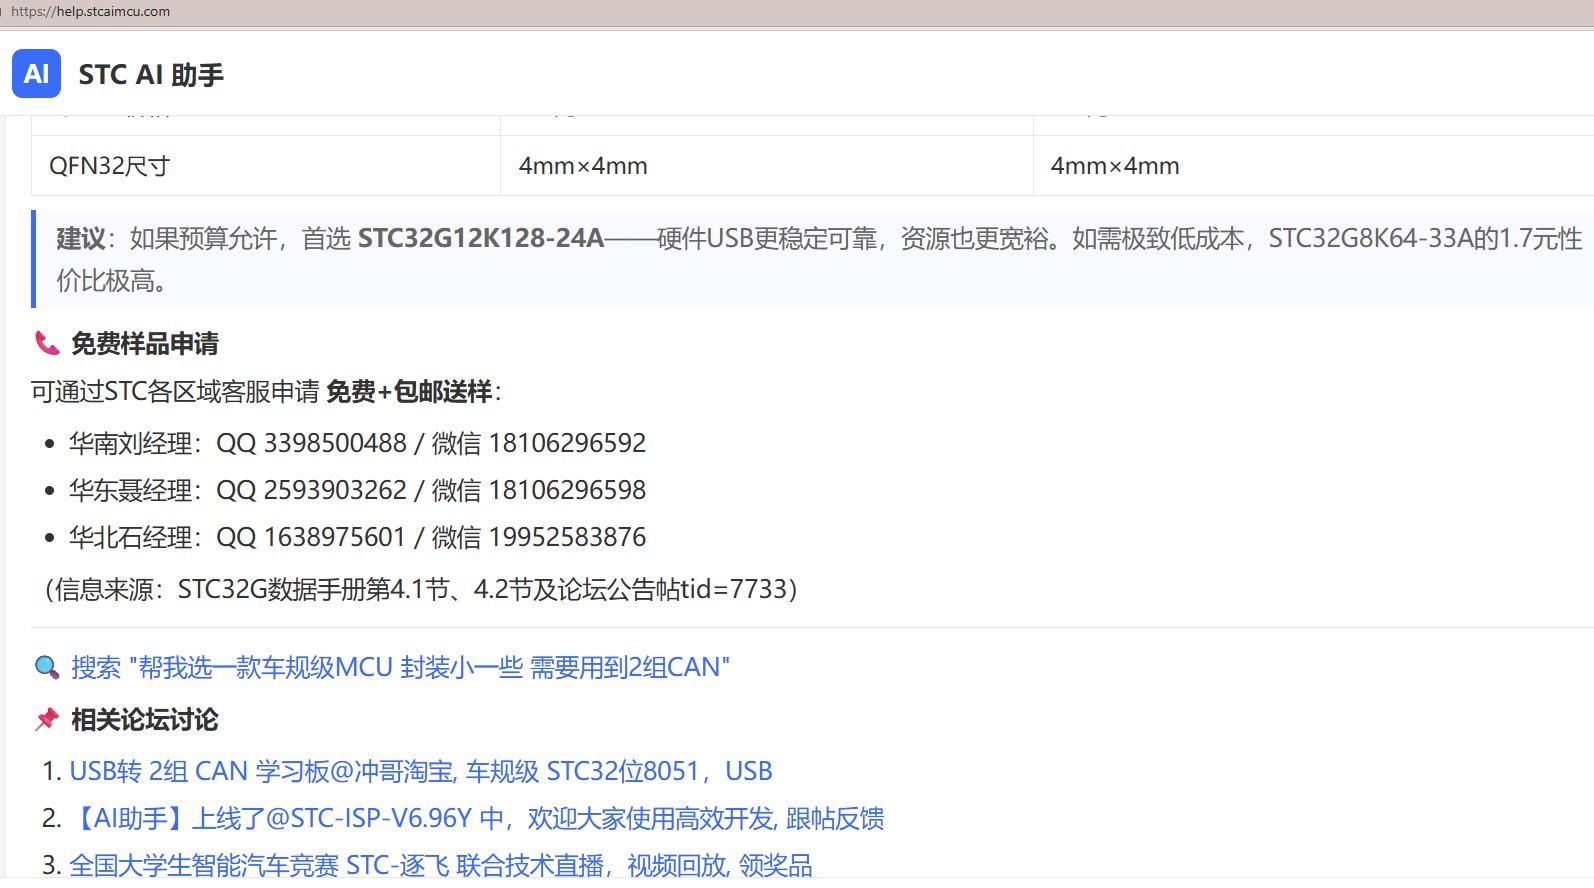Viewport: 1594px width, 888px height.
Task: Click the magnifier icon next to 搜索 link
Action: [x=47, y=667]
